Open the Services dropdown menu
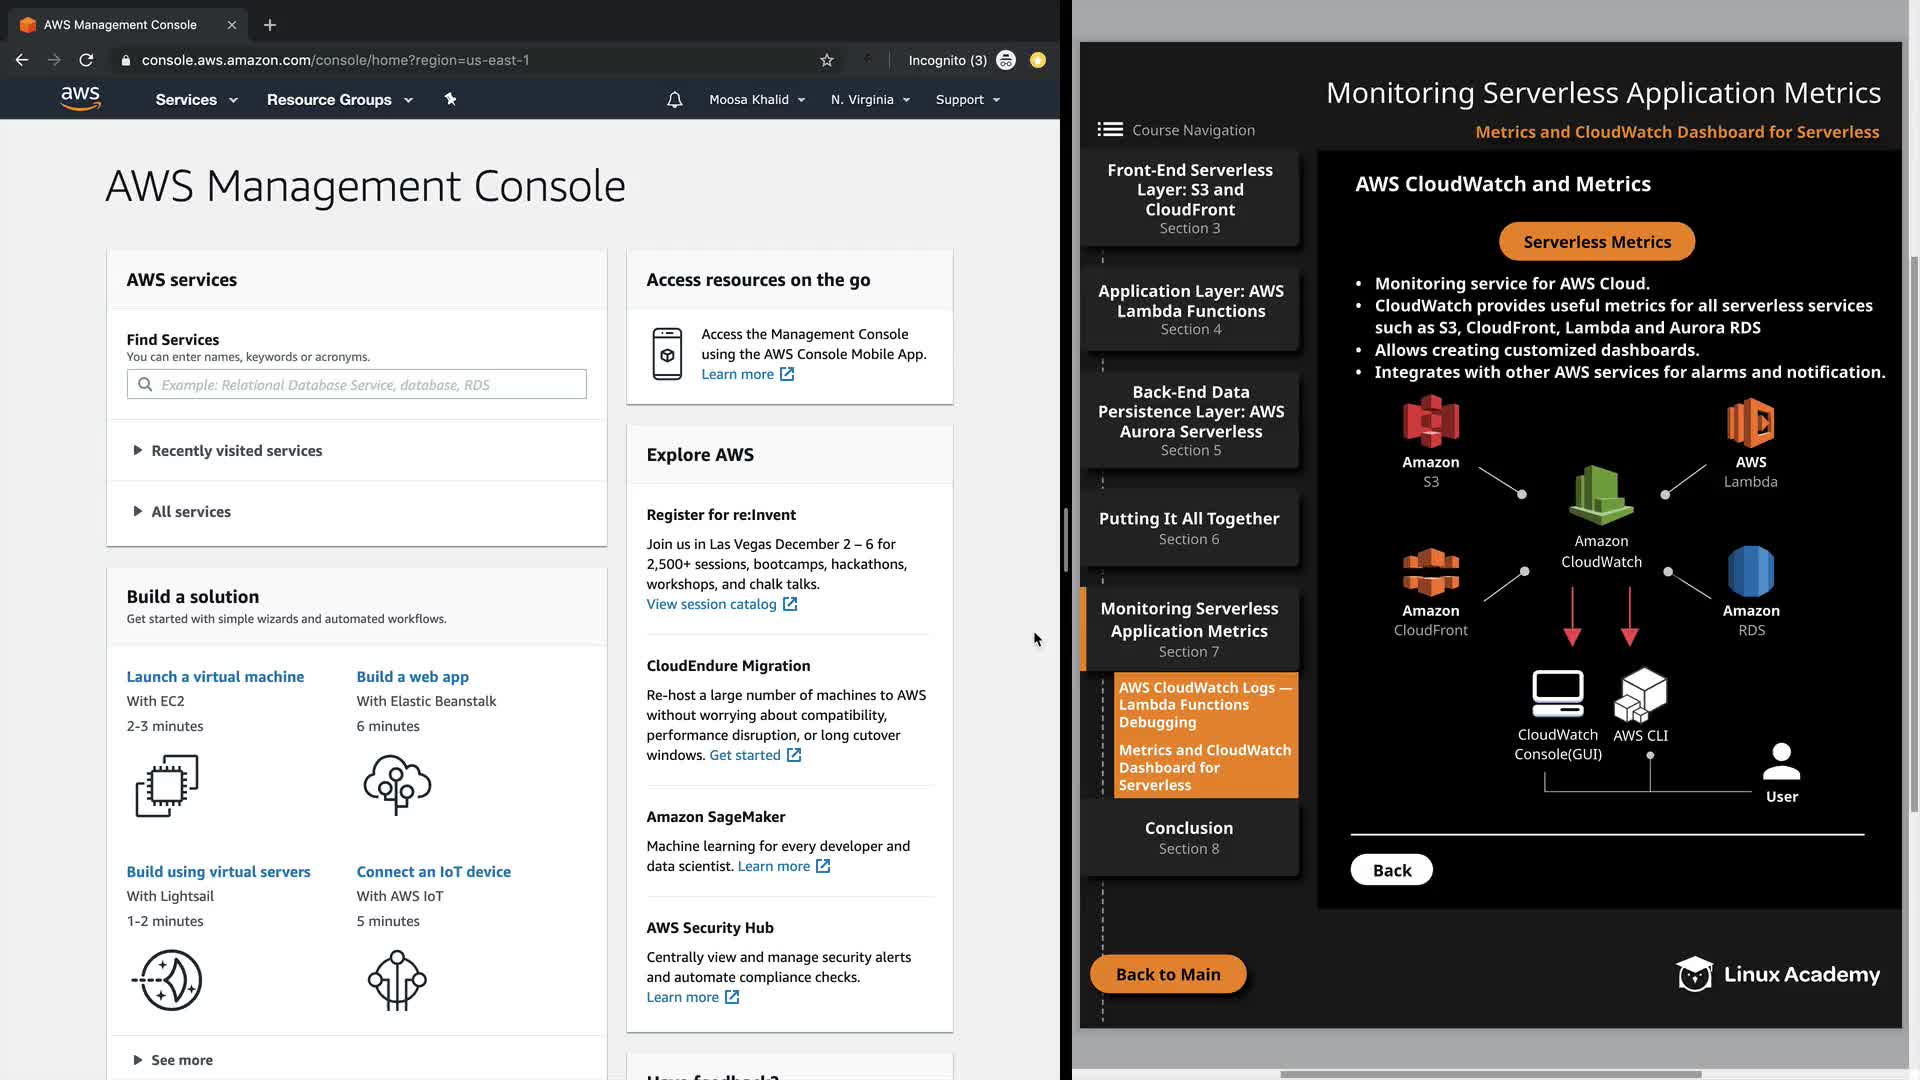 click(196, 100)
